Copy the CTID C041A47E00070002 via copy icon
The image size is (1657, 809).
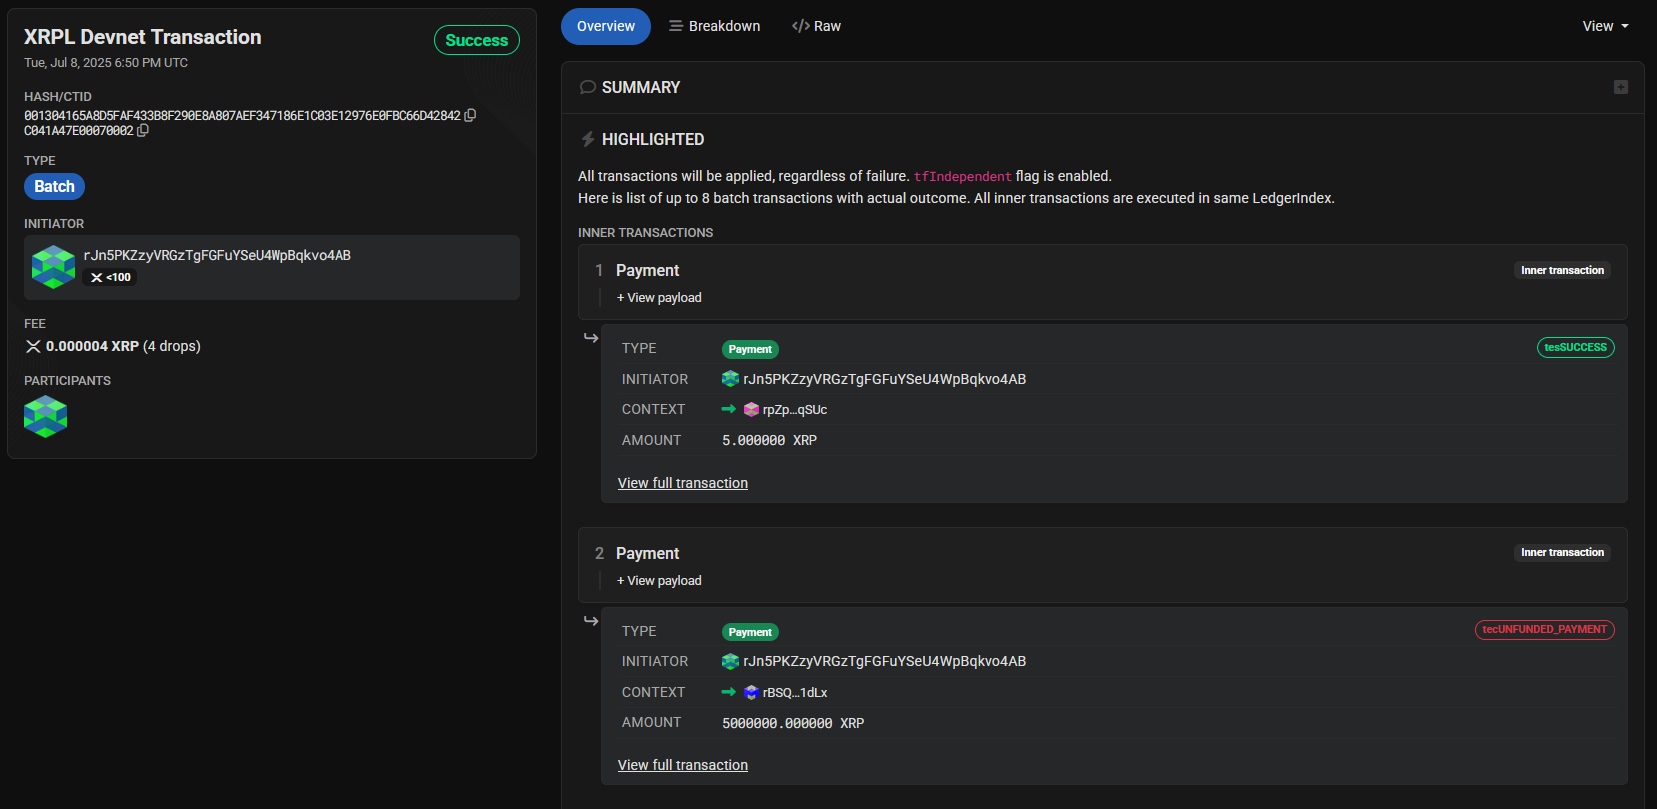[143, 130]
